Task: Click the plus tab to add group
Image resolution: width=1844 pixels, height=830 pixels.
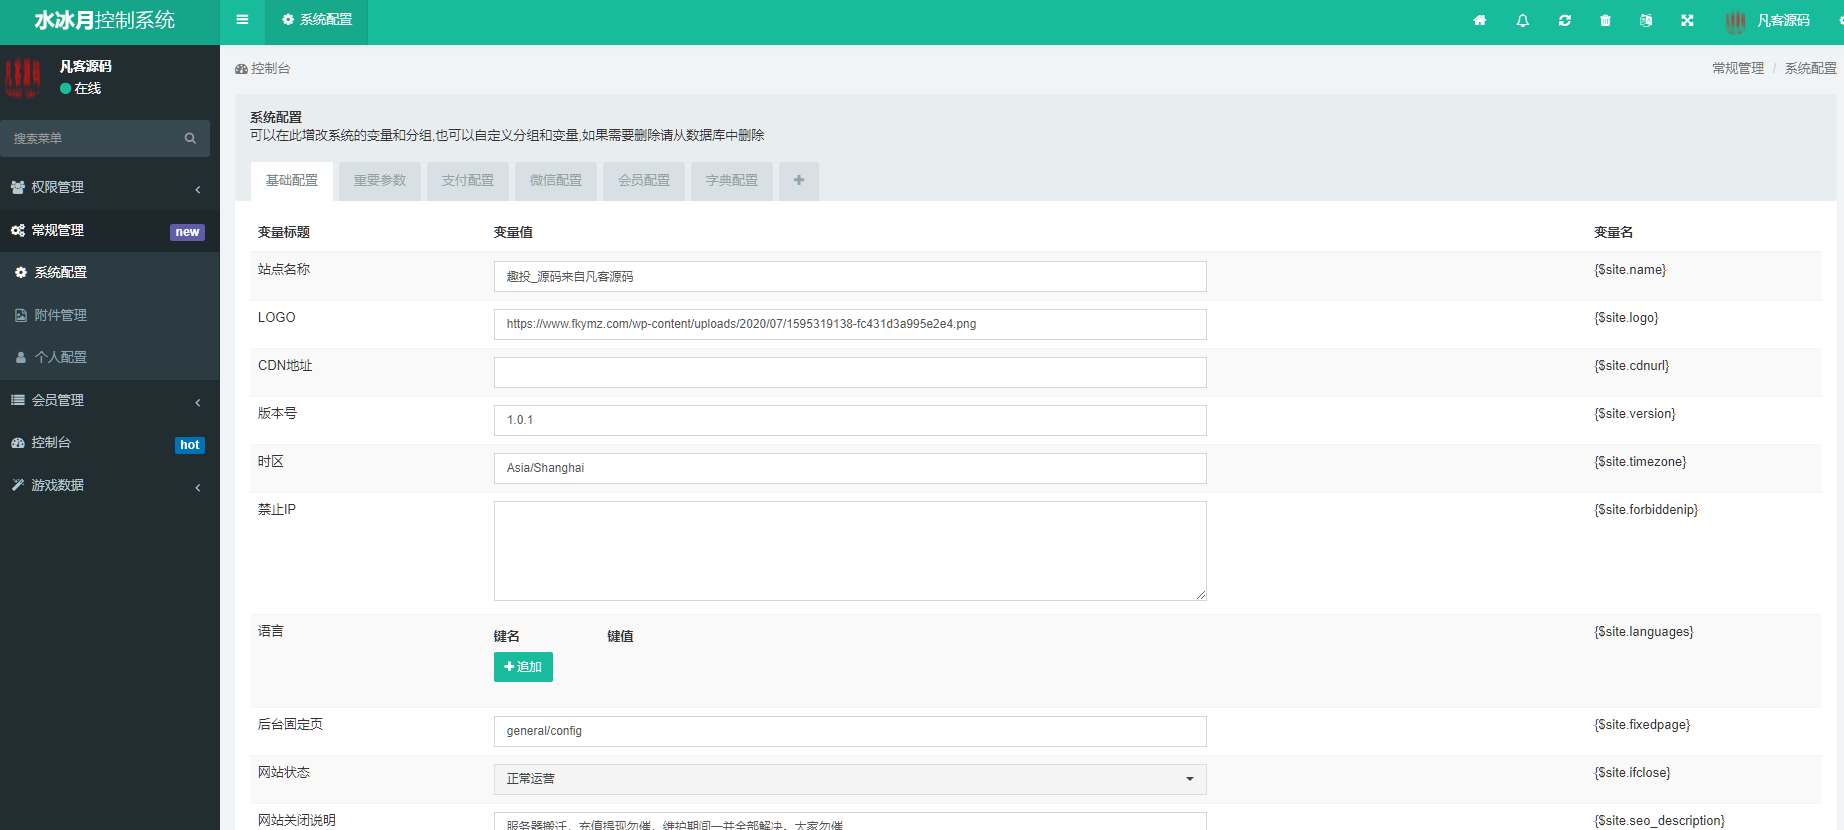Action: tap(798, 181)
